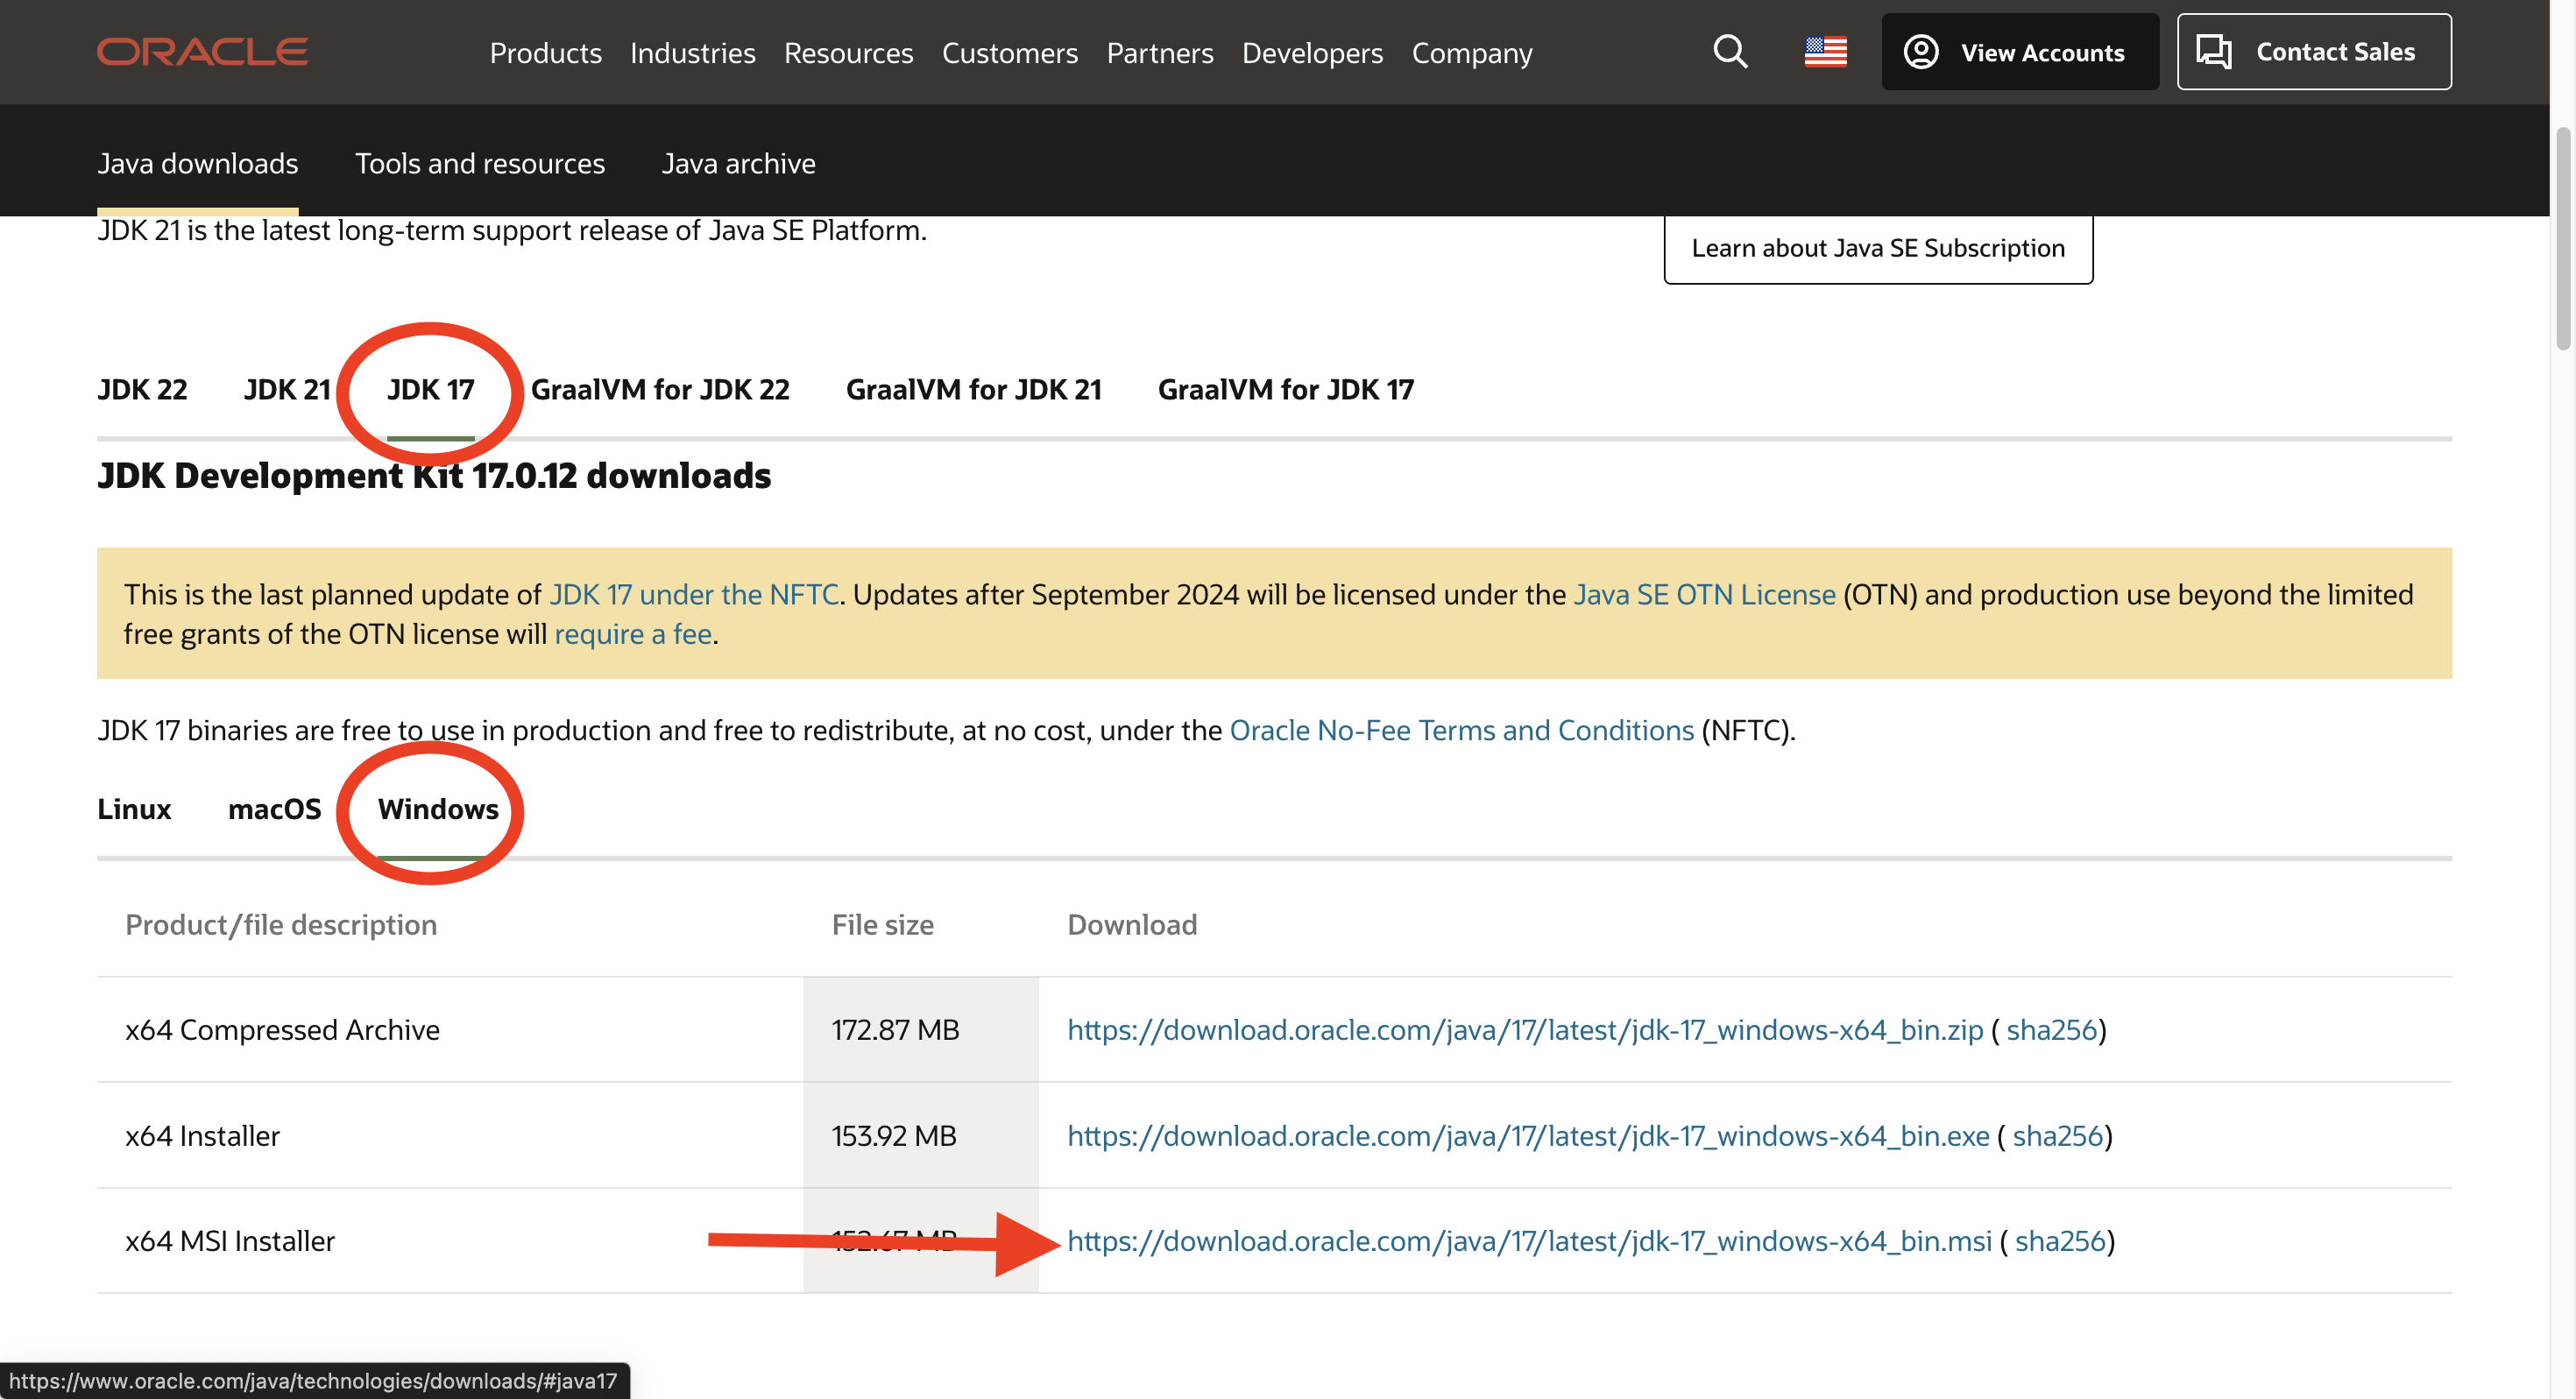Viewport: 2576px width, 1399px height.
Task: Click the Contact Sales button
Action: coord(2313,52)
